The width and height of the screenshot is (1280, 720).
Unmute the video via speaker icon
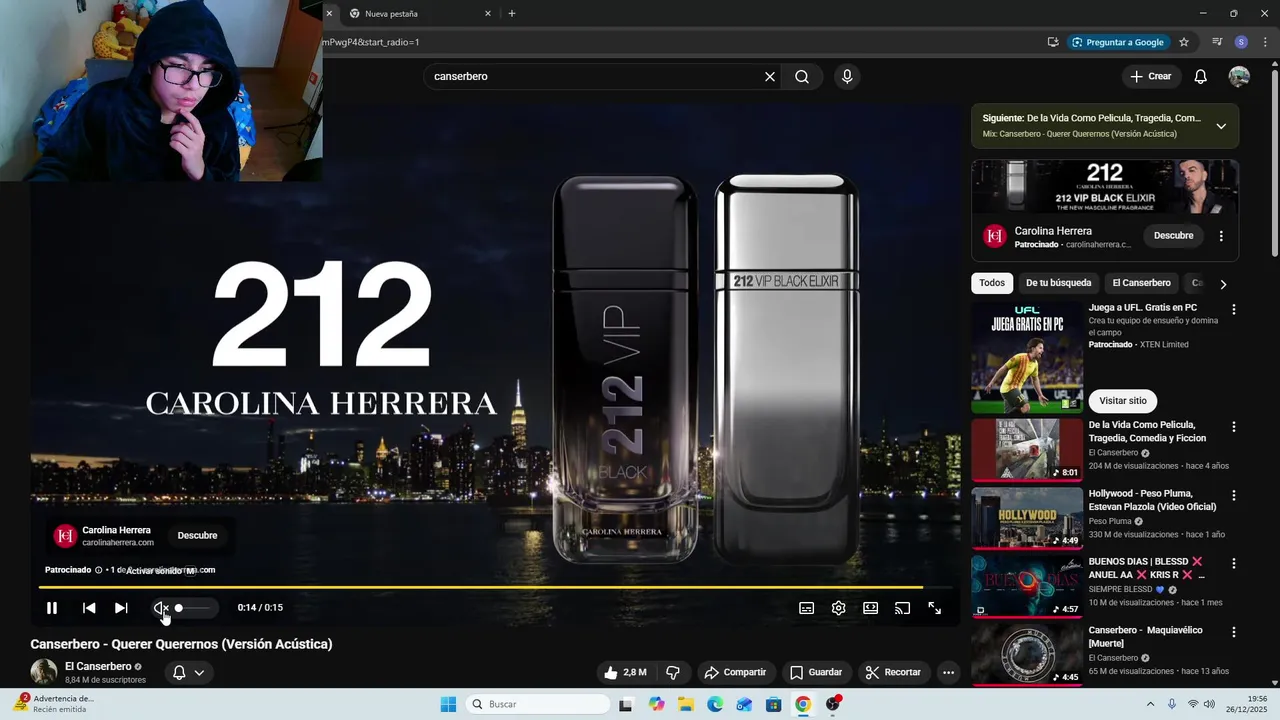(160, 608)
